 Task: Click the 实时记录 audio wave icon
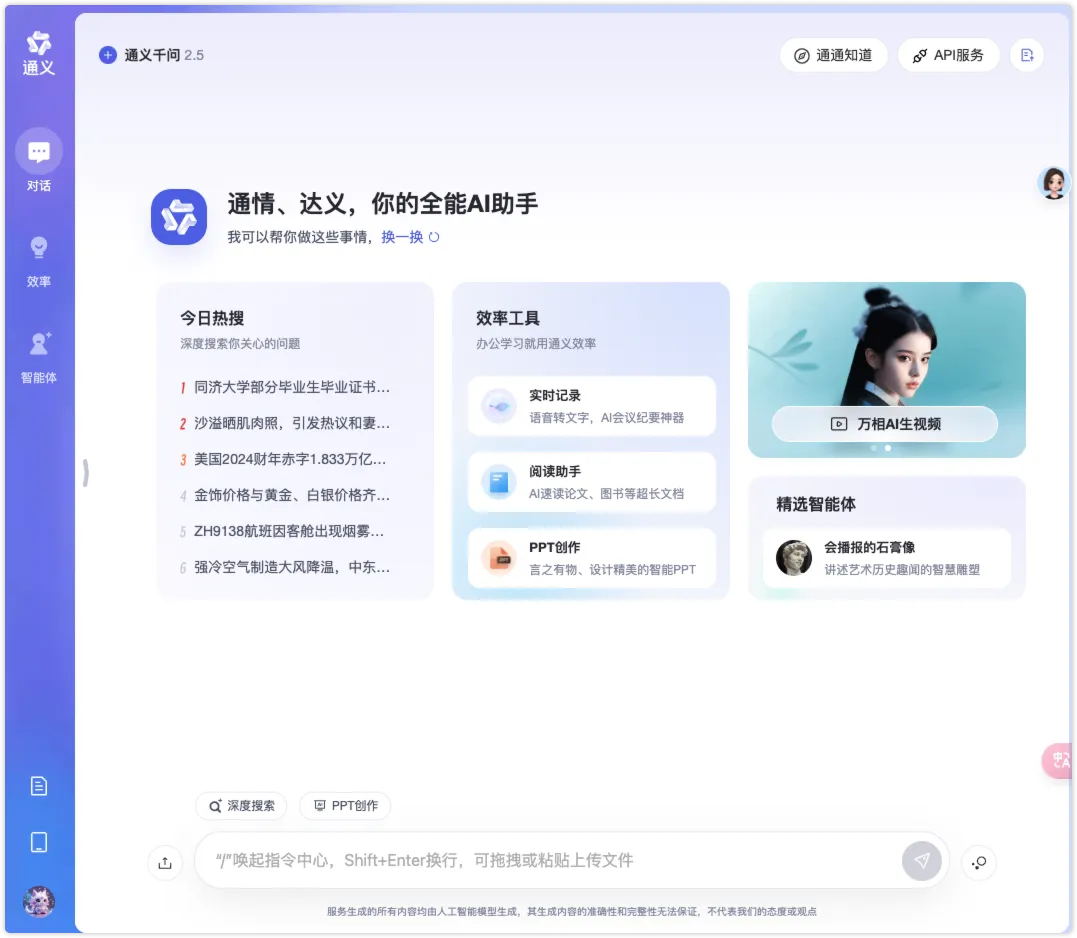(499, 407)
